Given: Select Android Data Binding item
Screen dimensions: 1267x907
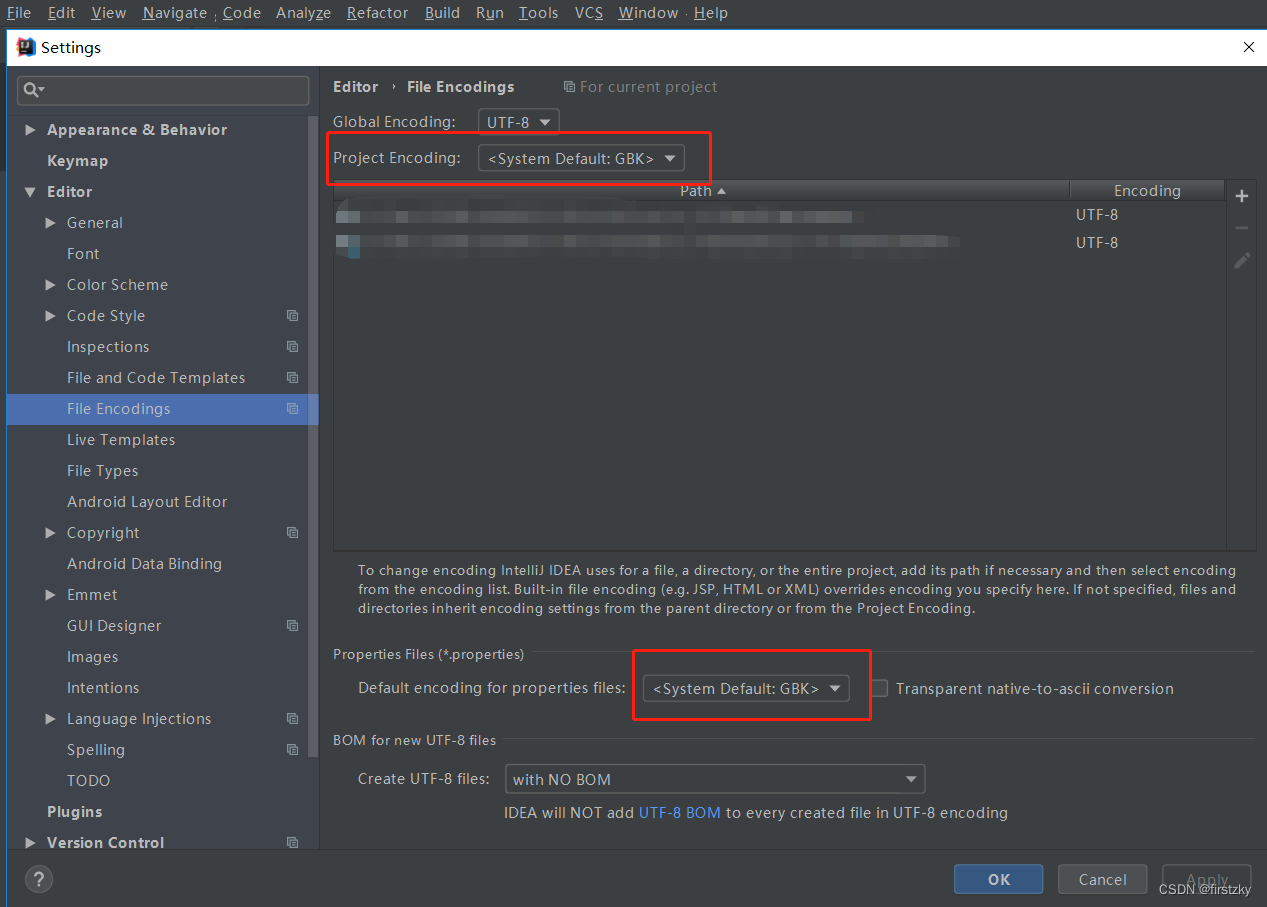Looking at the screenshot, I should [x=144, y=564].
